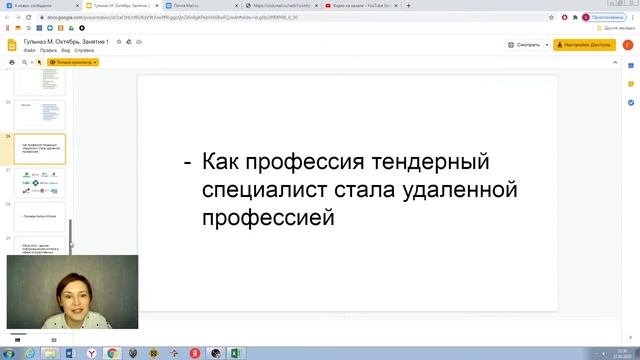640x360 pixels.
Task: Open the other bookmarks folder
Action: click(616, 28)
